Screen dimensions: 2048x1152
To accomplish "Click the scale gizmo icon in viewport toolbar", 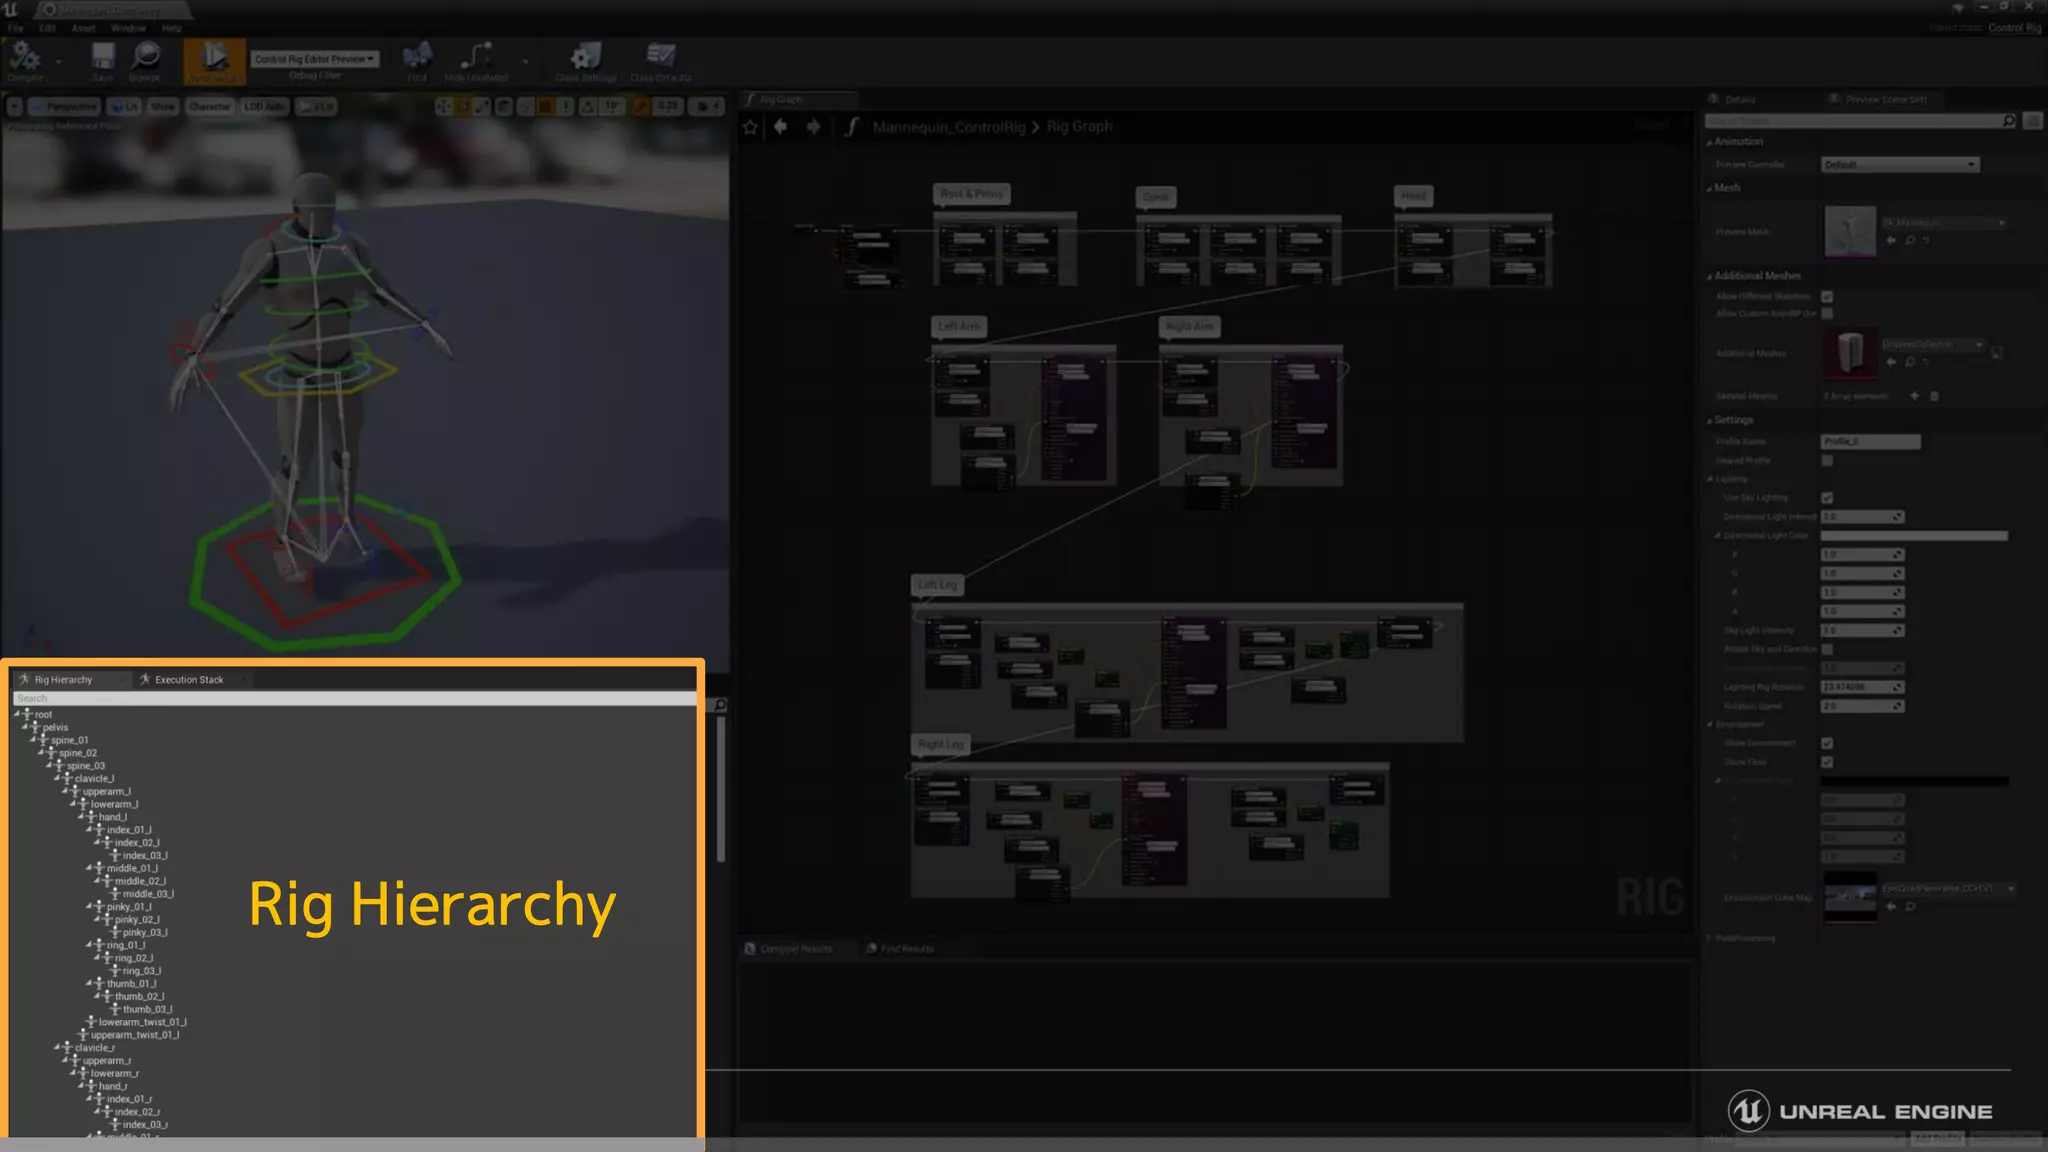I will 482,106.
